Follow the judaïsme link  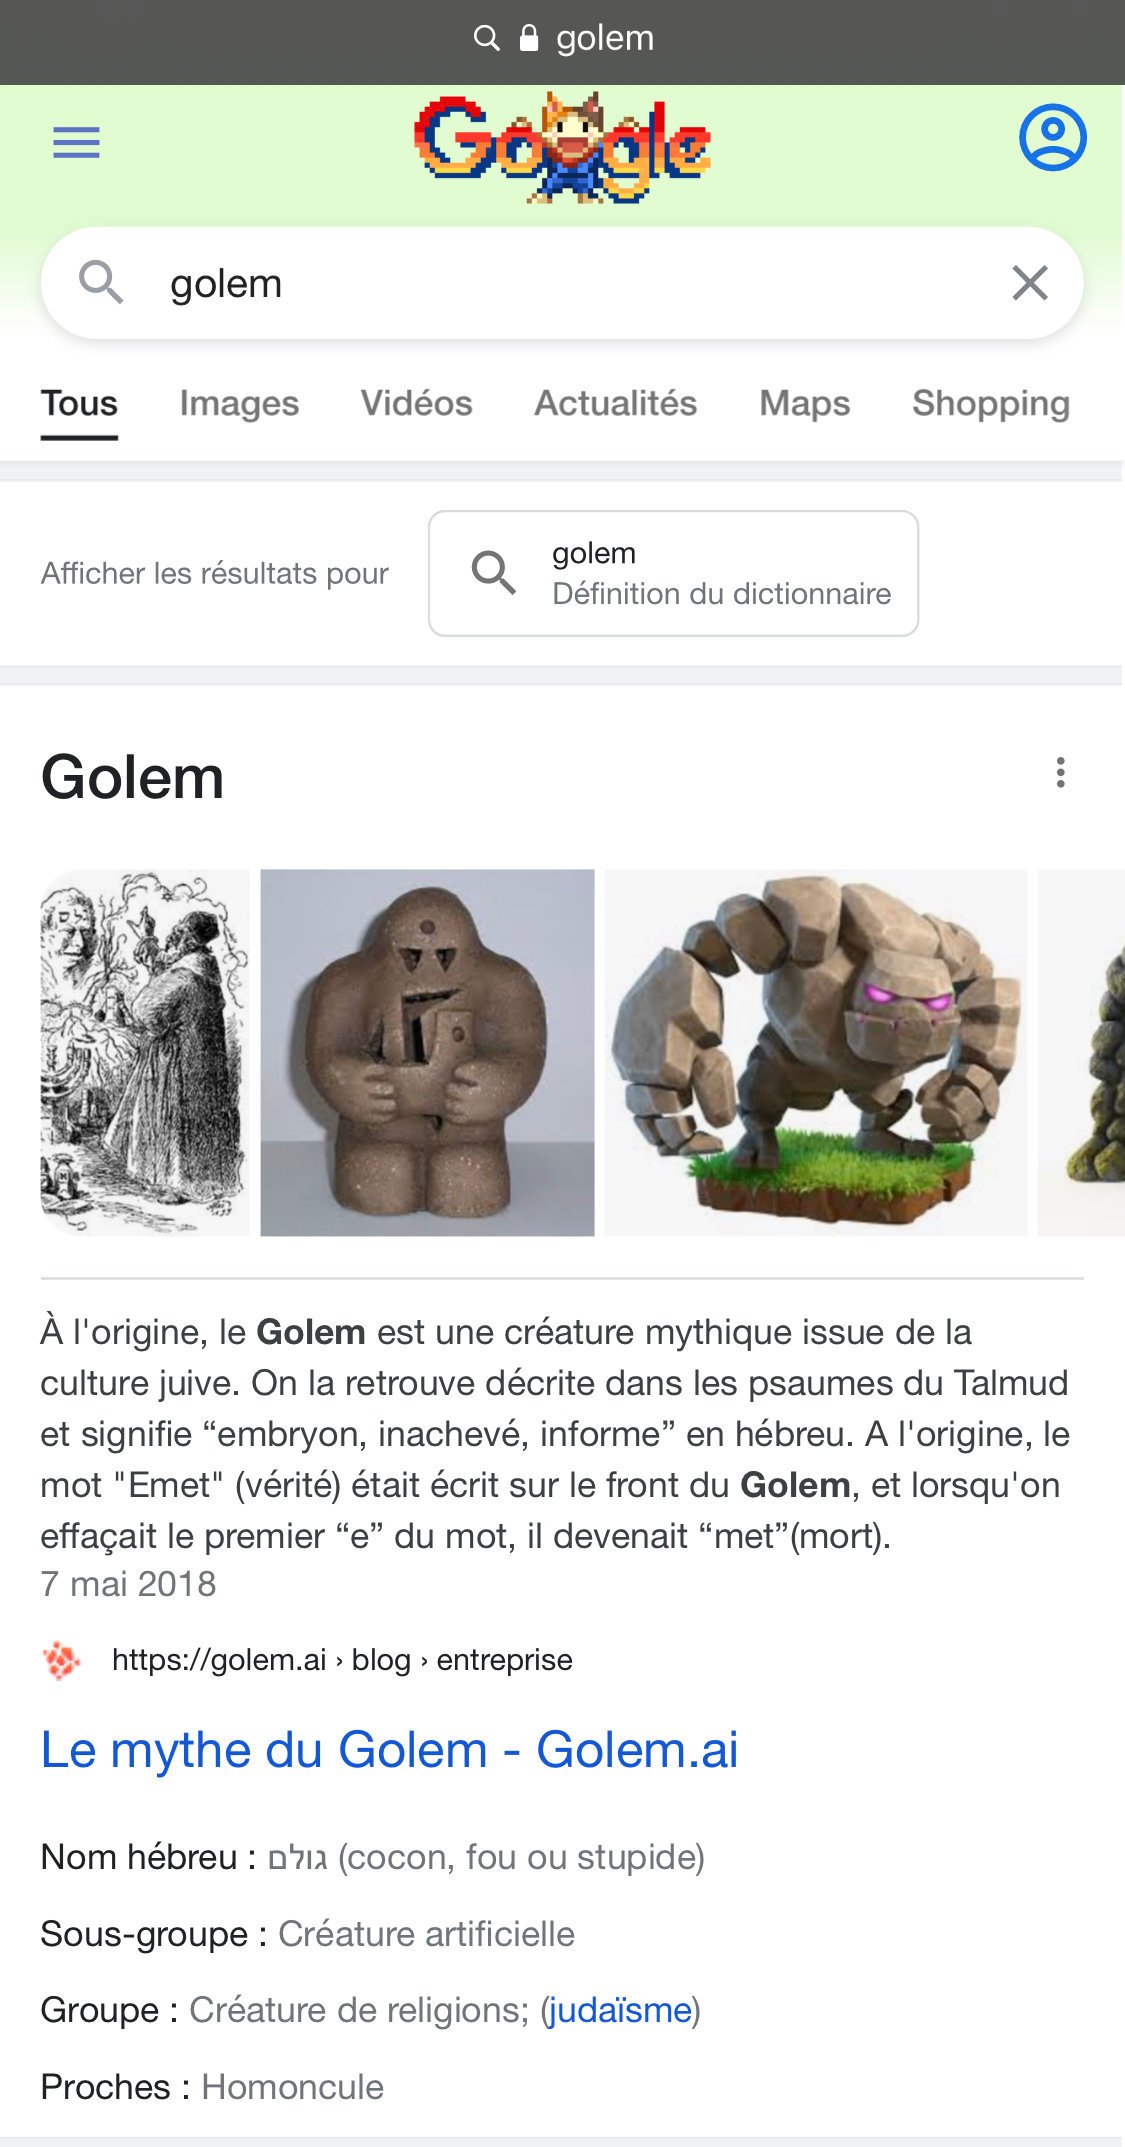point(619,2010)
